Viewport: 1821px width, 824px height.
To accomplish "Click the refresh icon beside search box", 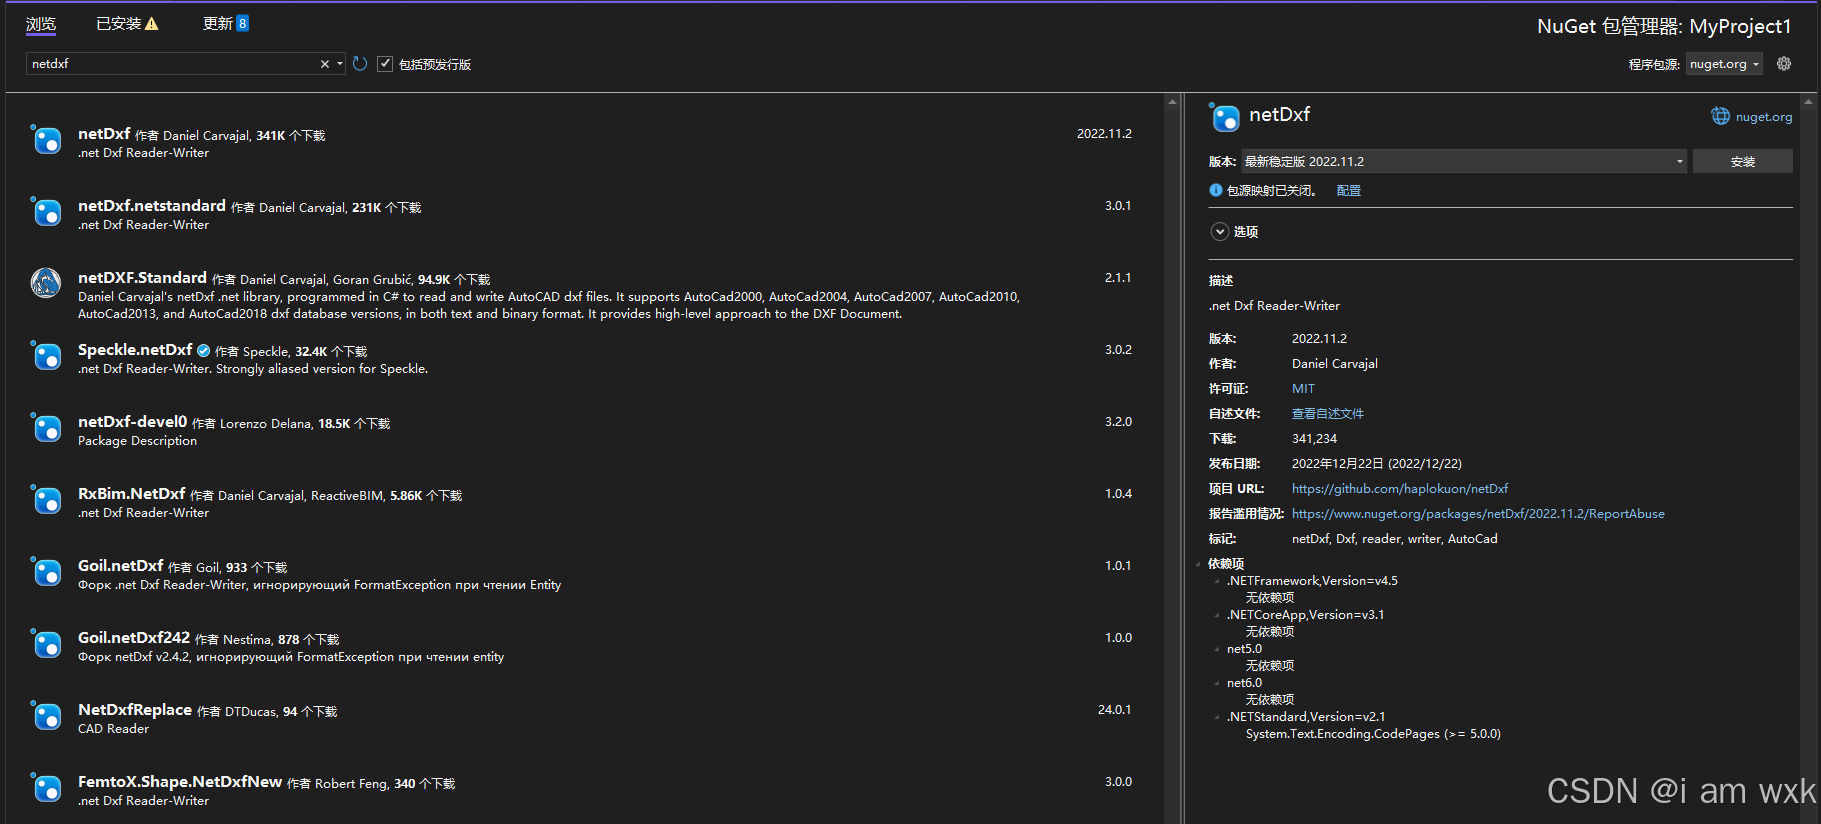I will point(360,63).
